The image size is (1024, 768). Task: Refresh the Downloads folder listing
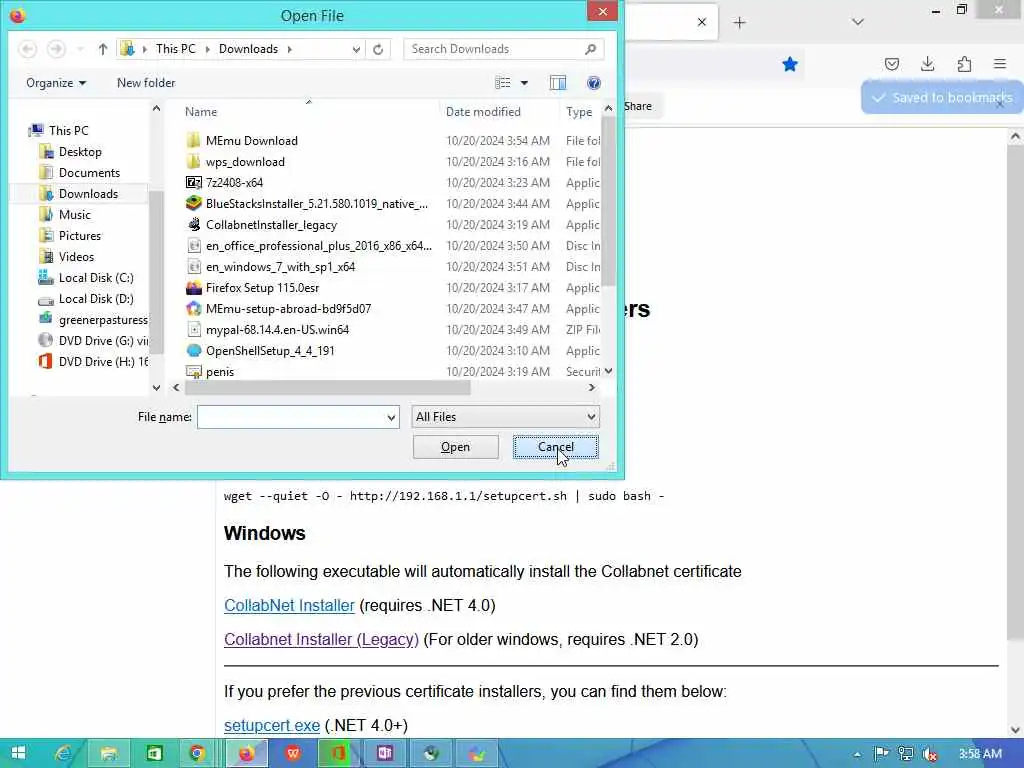[x=378, y=49]
